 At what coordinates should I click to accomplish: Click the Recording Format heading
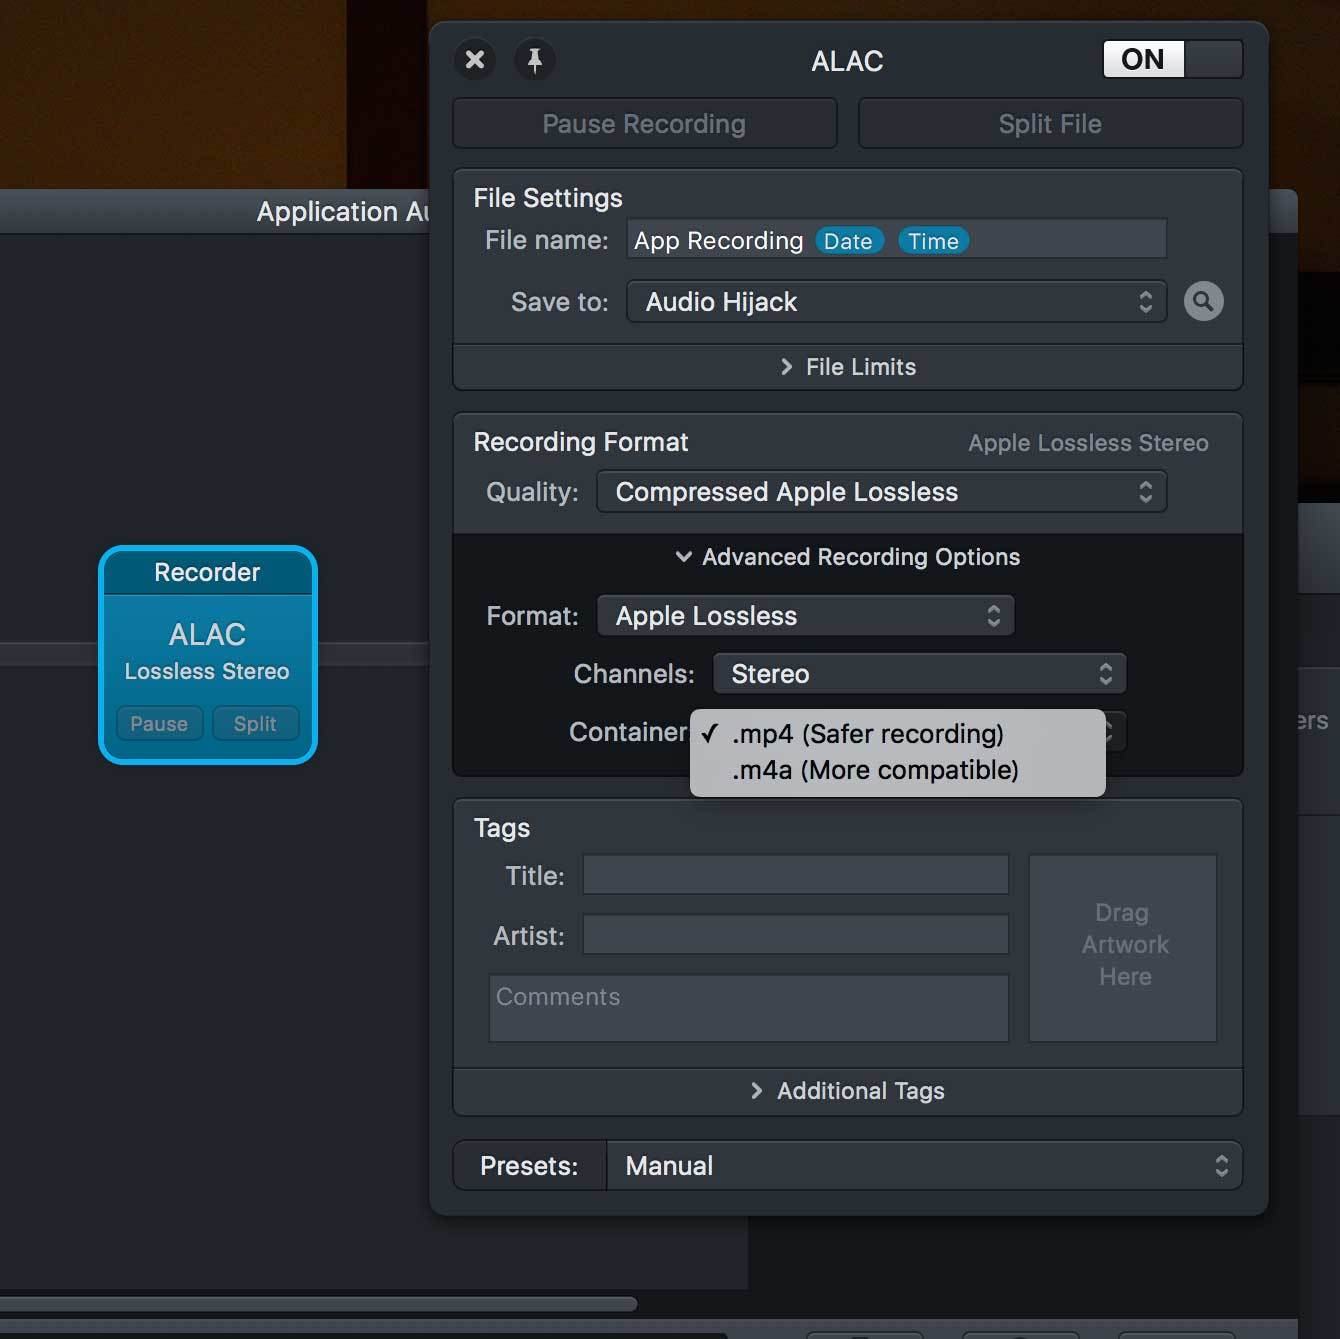[581, 442]
